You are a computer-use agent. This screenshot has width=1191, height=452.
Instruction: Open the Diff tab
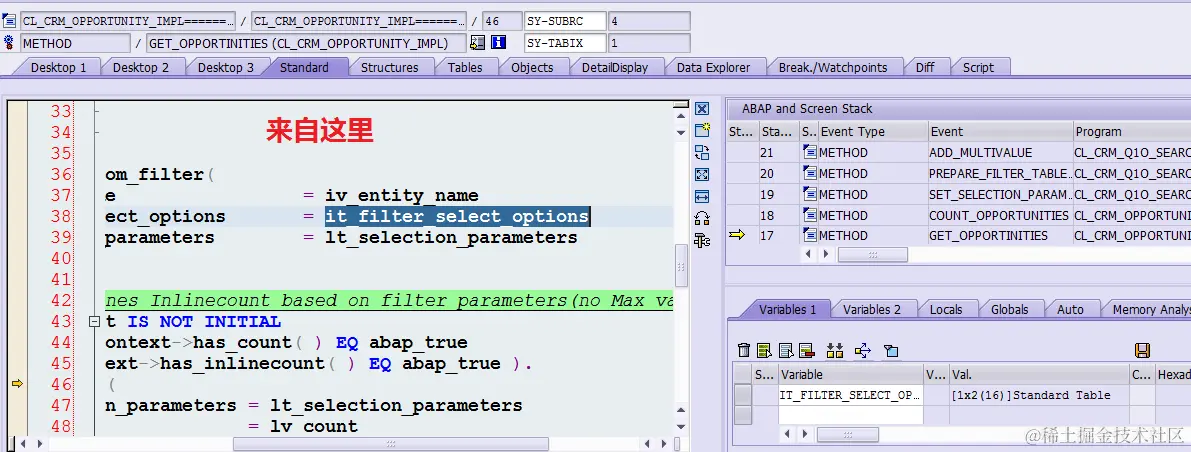[925, 67]
